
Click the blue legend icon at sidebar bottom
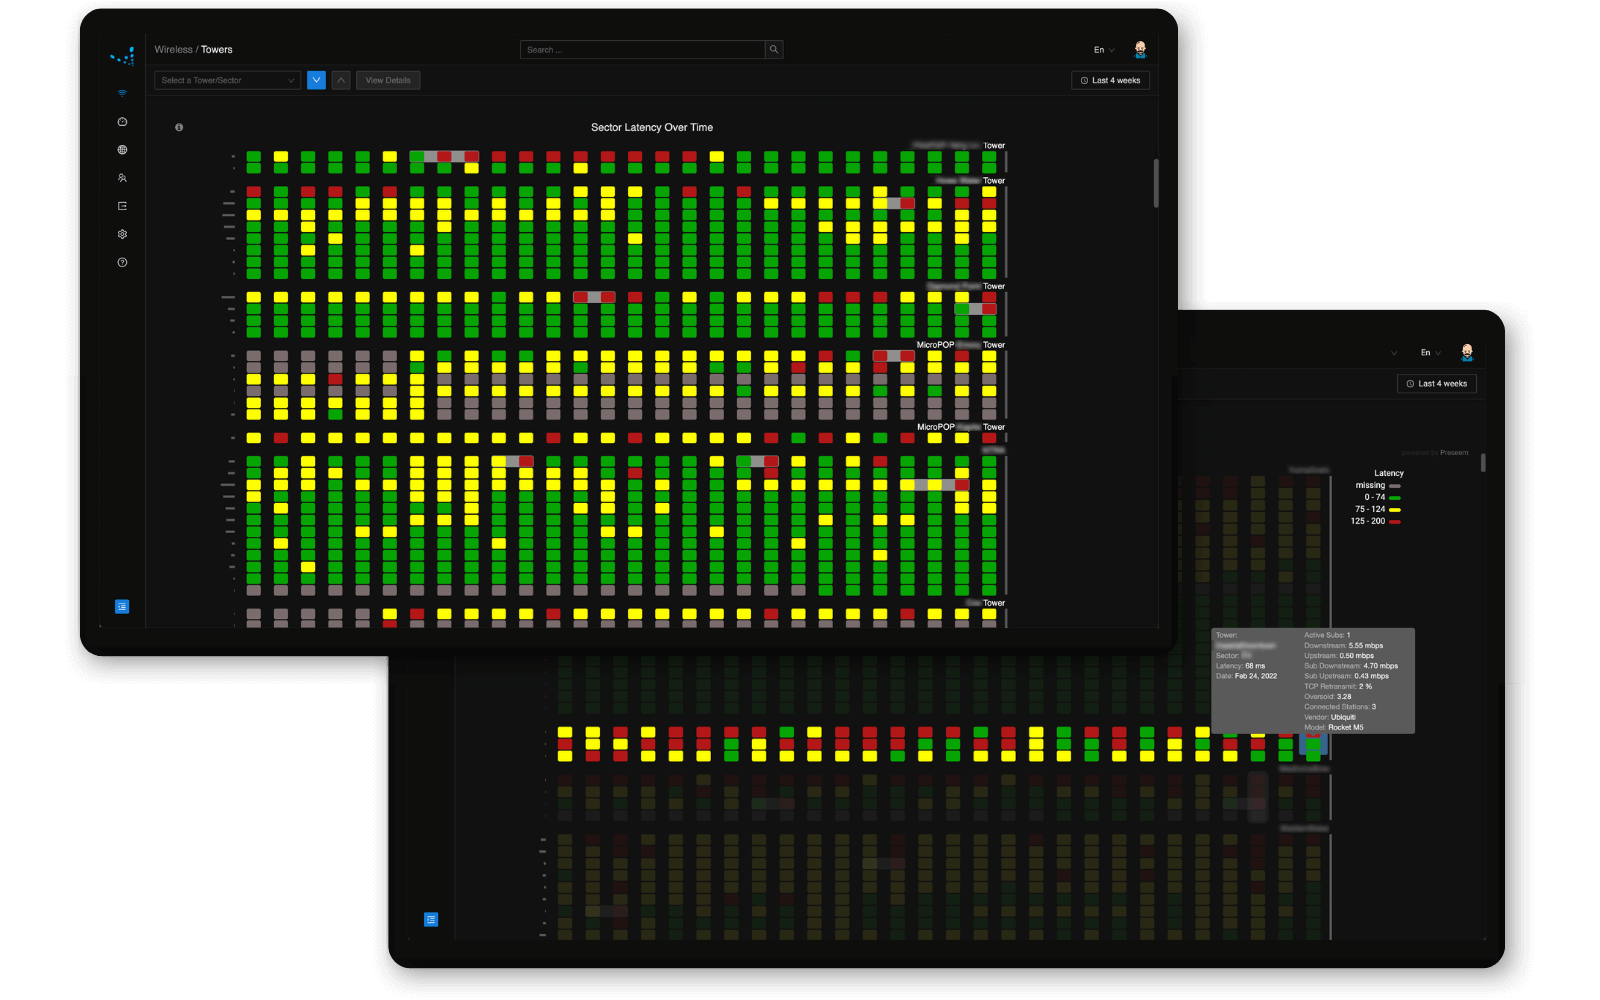tap(122, 605)
